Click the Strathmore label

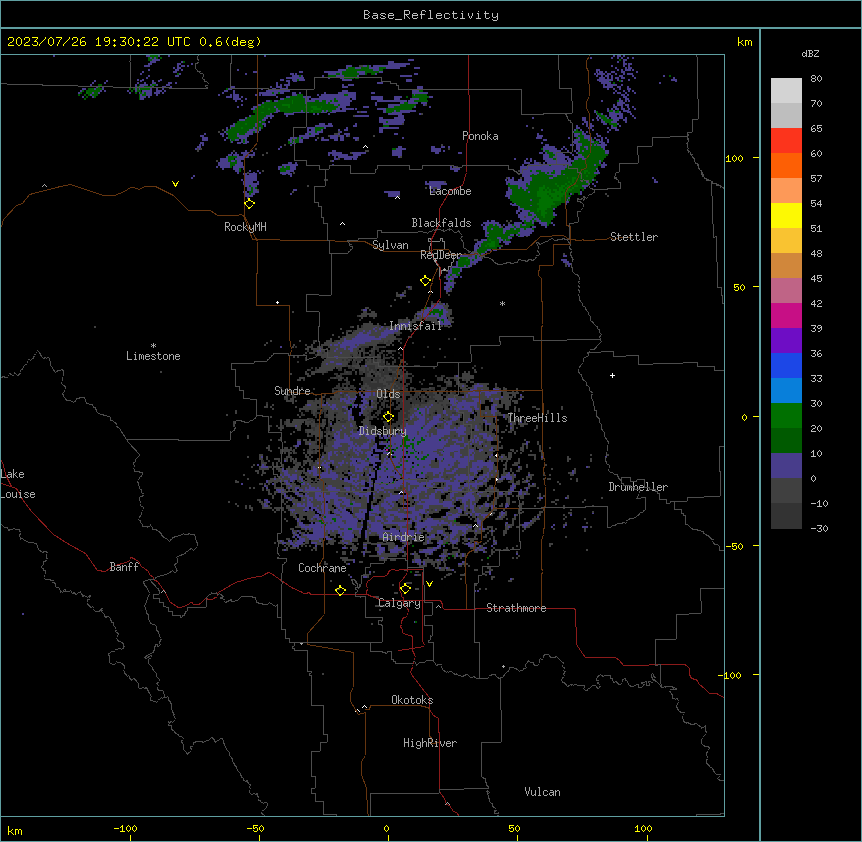[516, 608]
